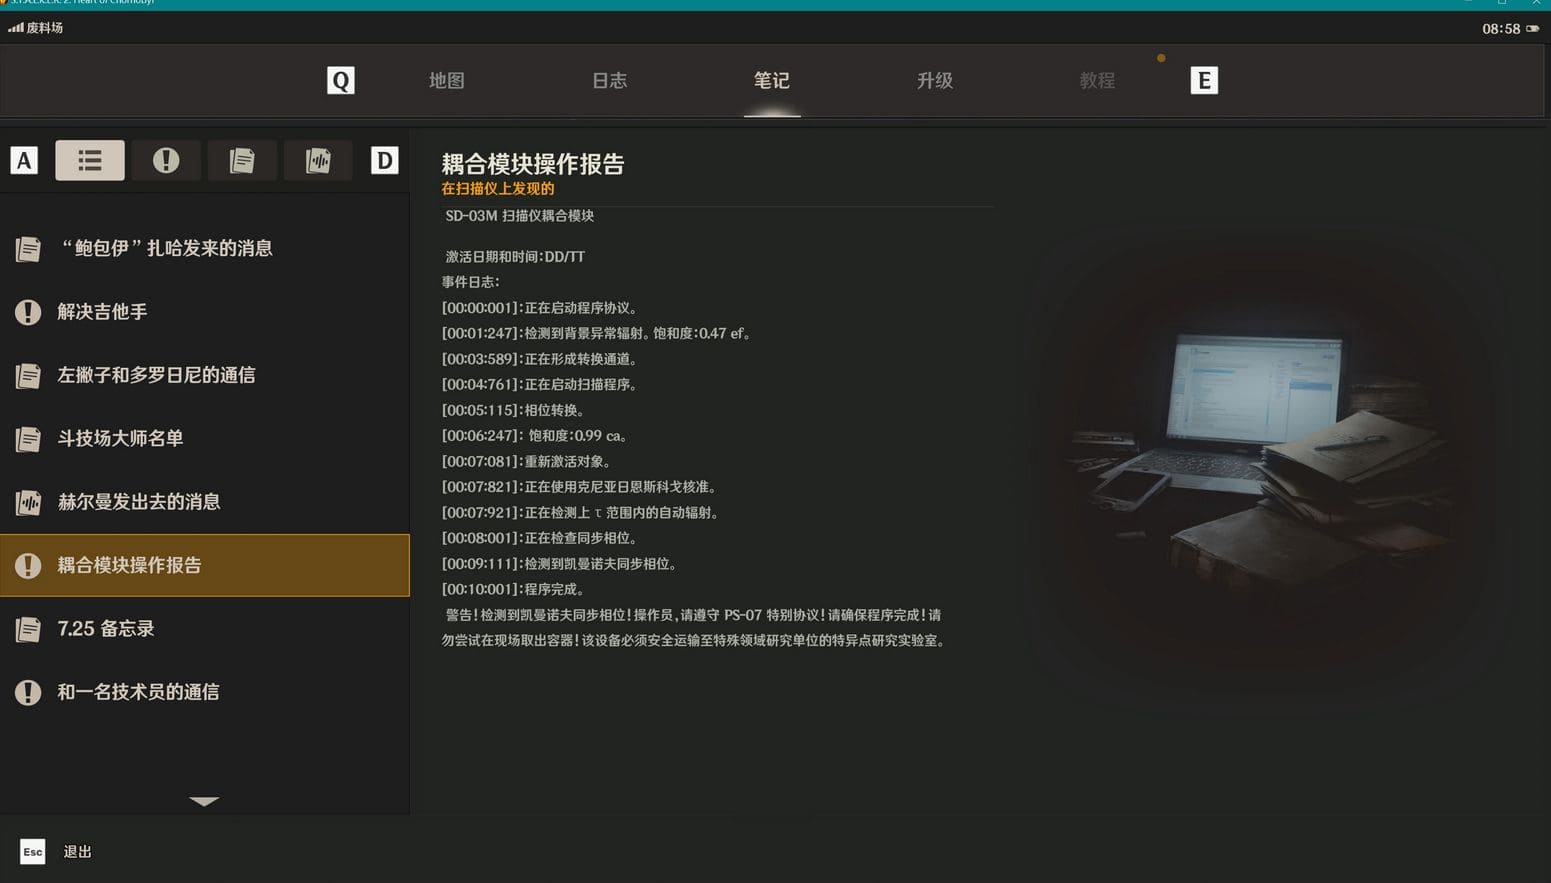Filter notes by exclamation mark category
This screenshot has height=883, width=1551.
[166, 160]
